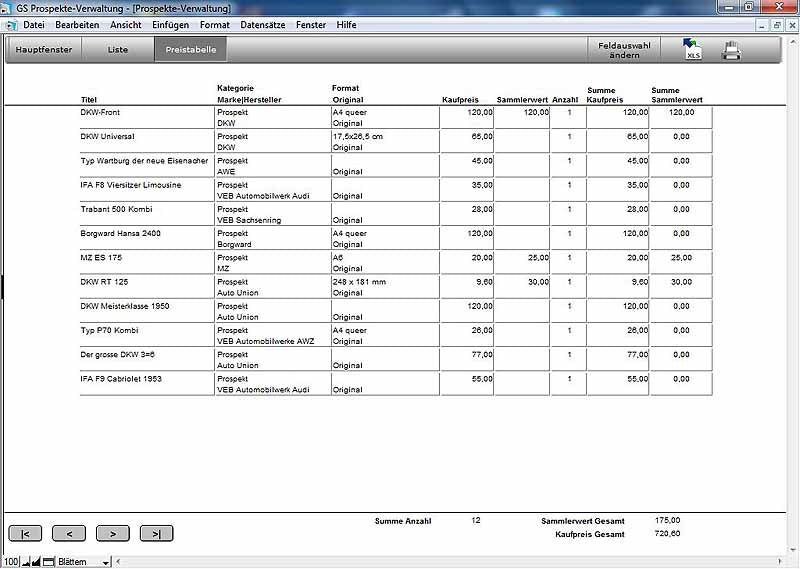Select the MZ ES 175 title
800x569 pixels.
[101, 258]
